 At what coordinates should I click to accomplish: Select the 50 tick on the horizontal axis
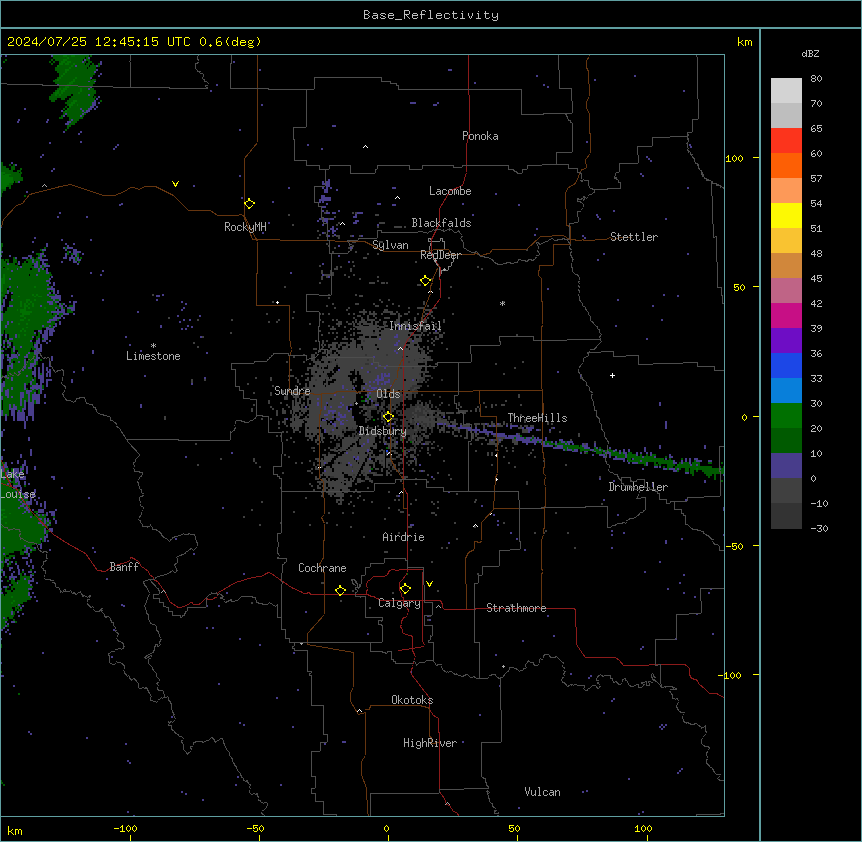(514, 828)
